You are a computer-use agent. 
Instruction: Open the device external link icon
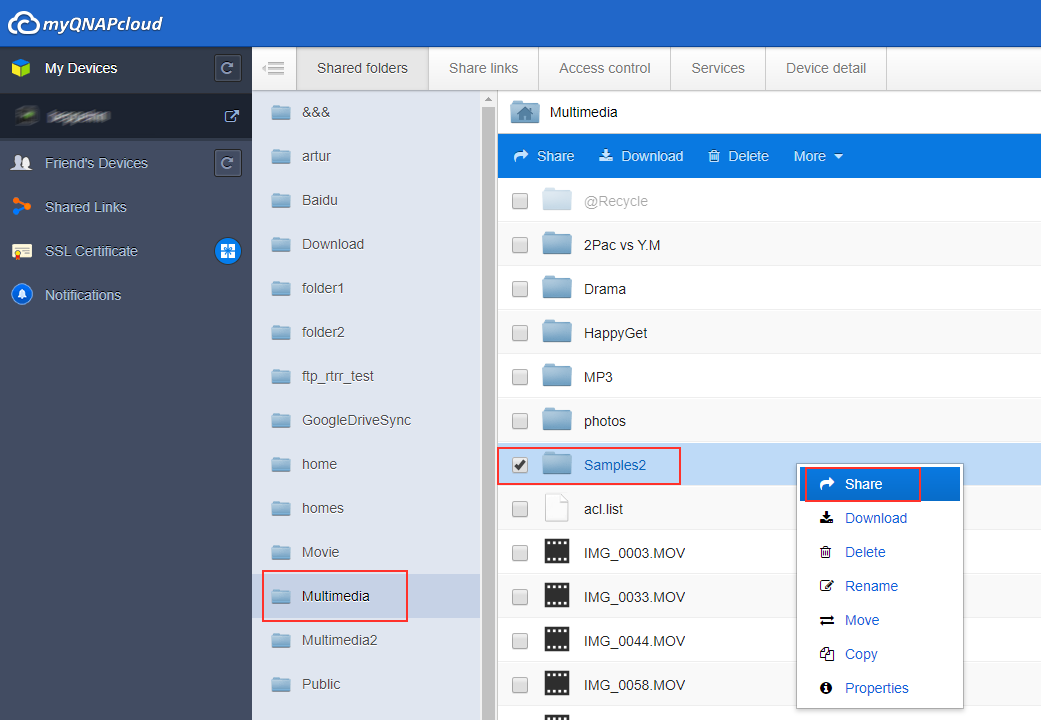pos(231,116)
